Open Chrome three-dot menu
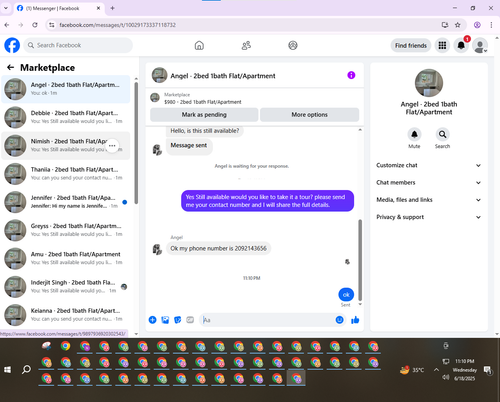Image resolution: width=500 pixels, height=402 pixels. (x=491, y=25)
